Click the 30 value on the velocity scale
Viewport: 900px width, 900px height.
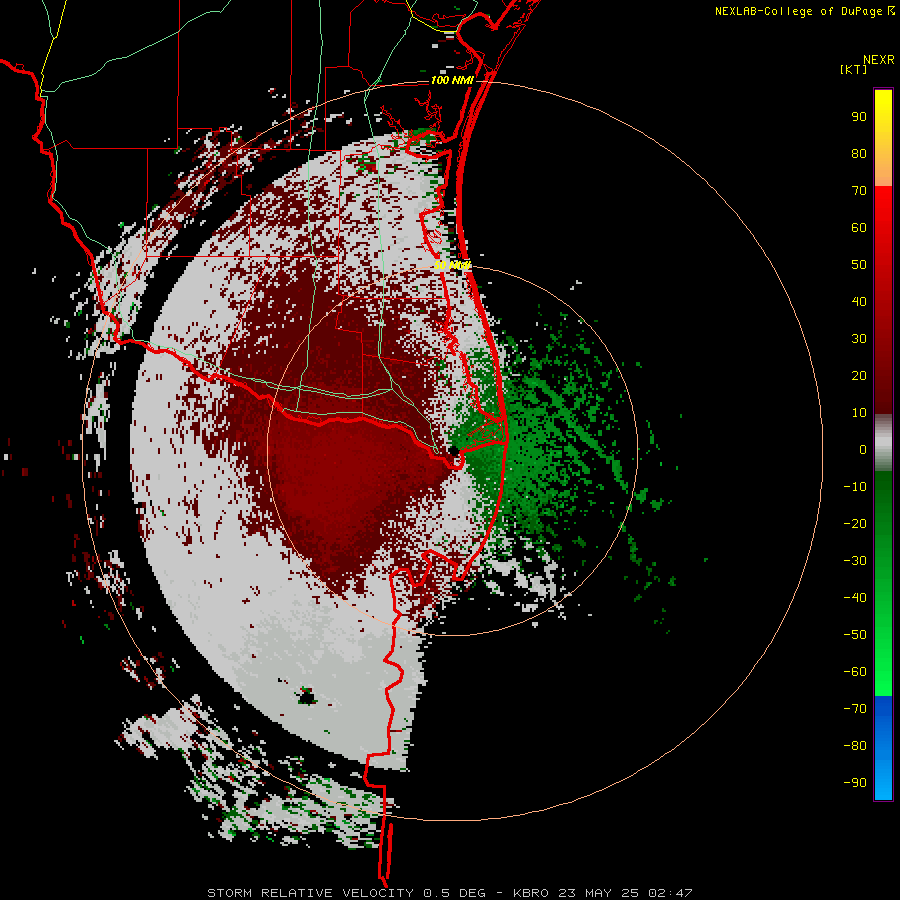(x=859, y=339)
